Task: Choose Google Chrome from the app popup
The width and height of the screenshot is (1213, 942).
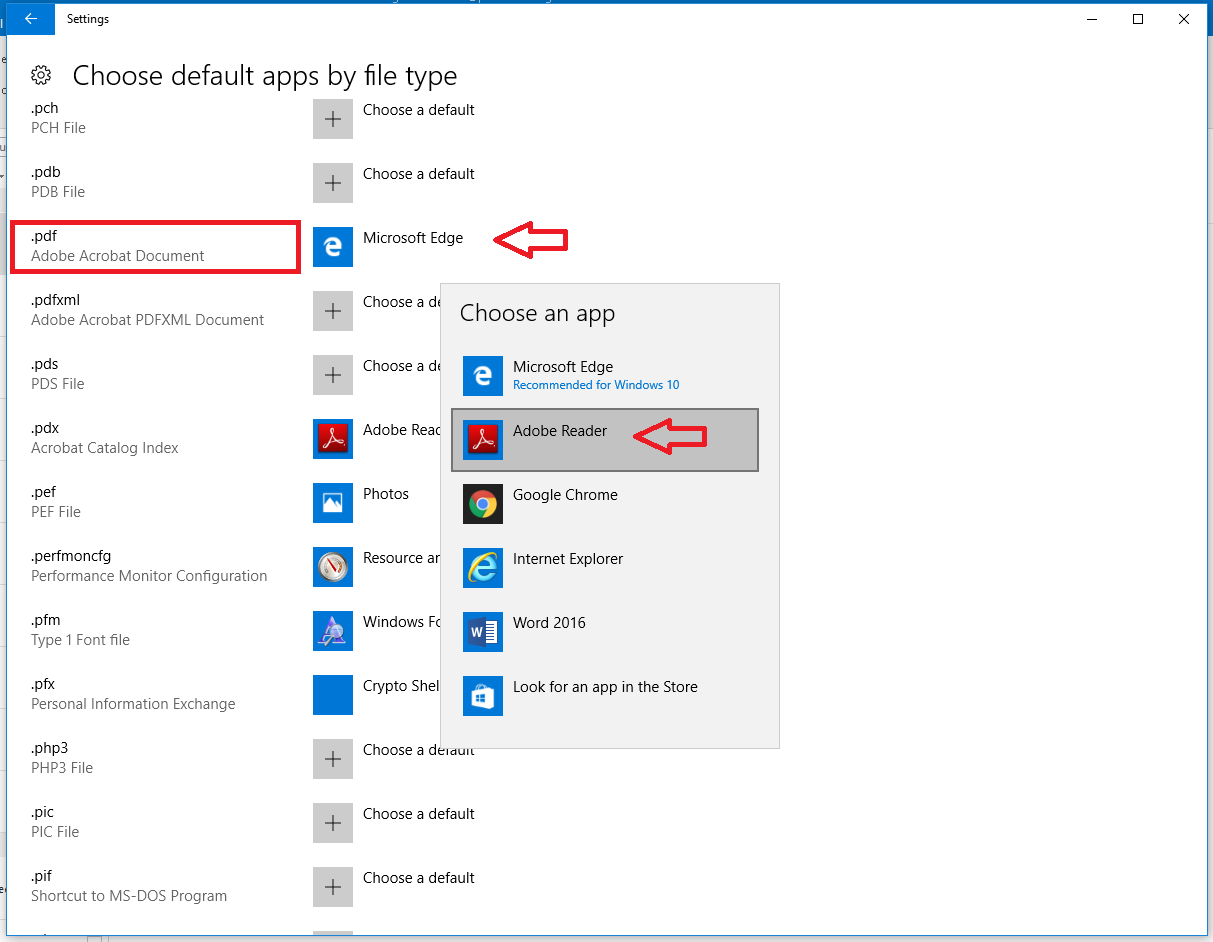Action: point(565,495)
